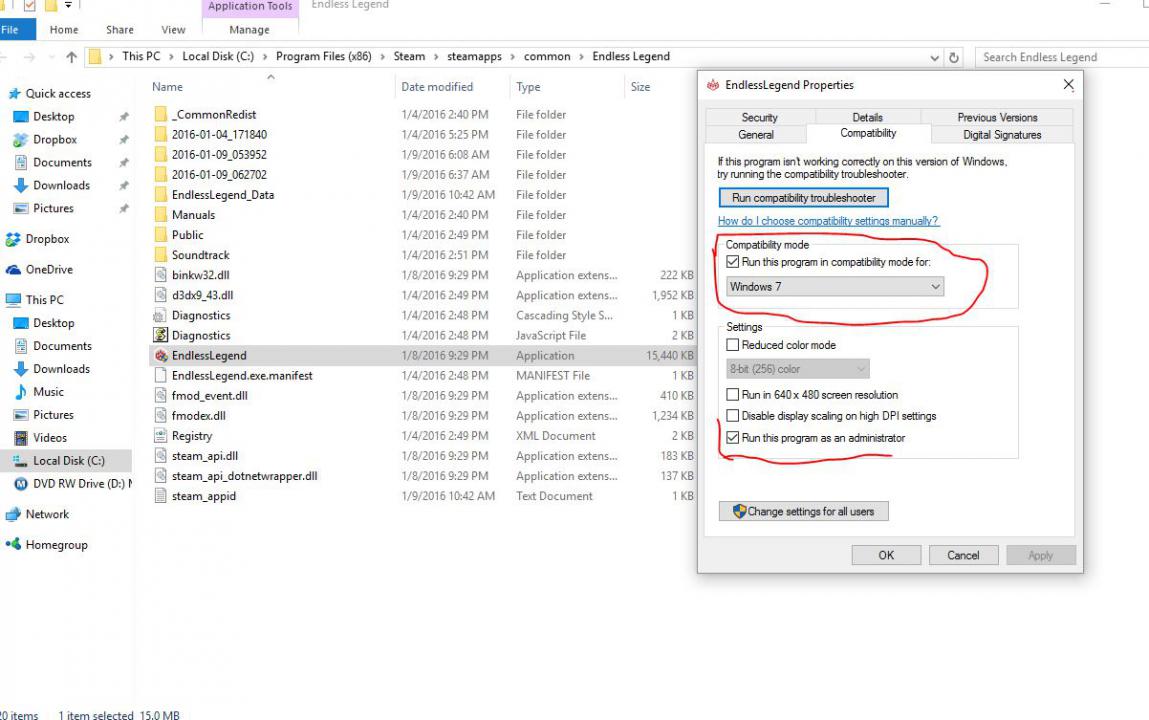The height and width of the screenshot is (720, 1149).
Task: Select the Registry XML document icon
Action: coord(160,436)
